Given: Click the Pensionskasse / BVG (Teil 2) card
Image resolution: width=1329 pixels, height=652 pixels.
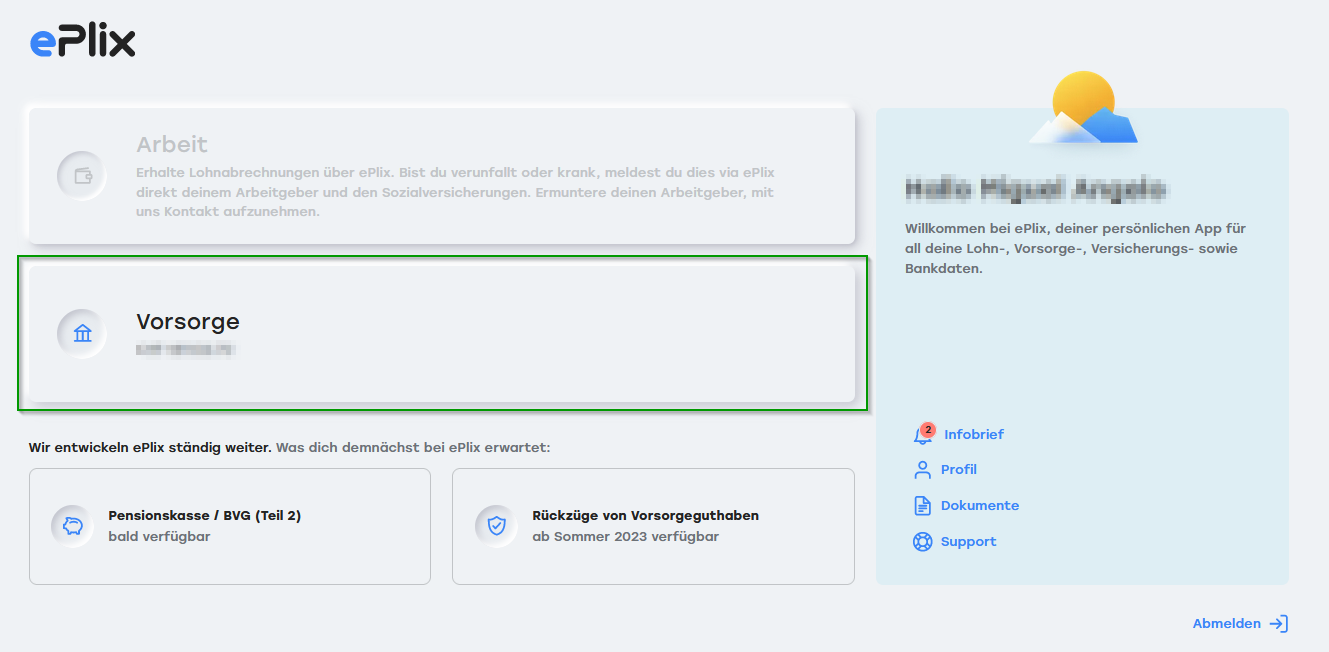Looking at the screenshot, I should pyautogui.click(x=230, y=526).
